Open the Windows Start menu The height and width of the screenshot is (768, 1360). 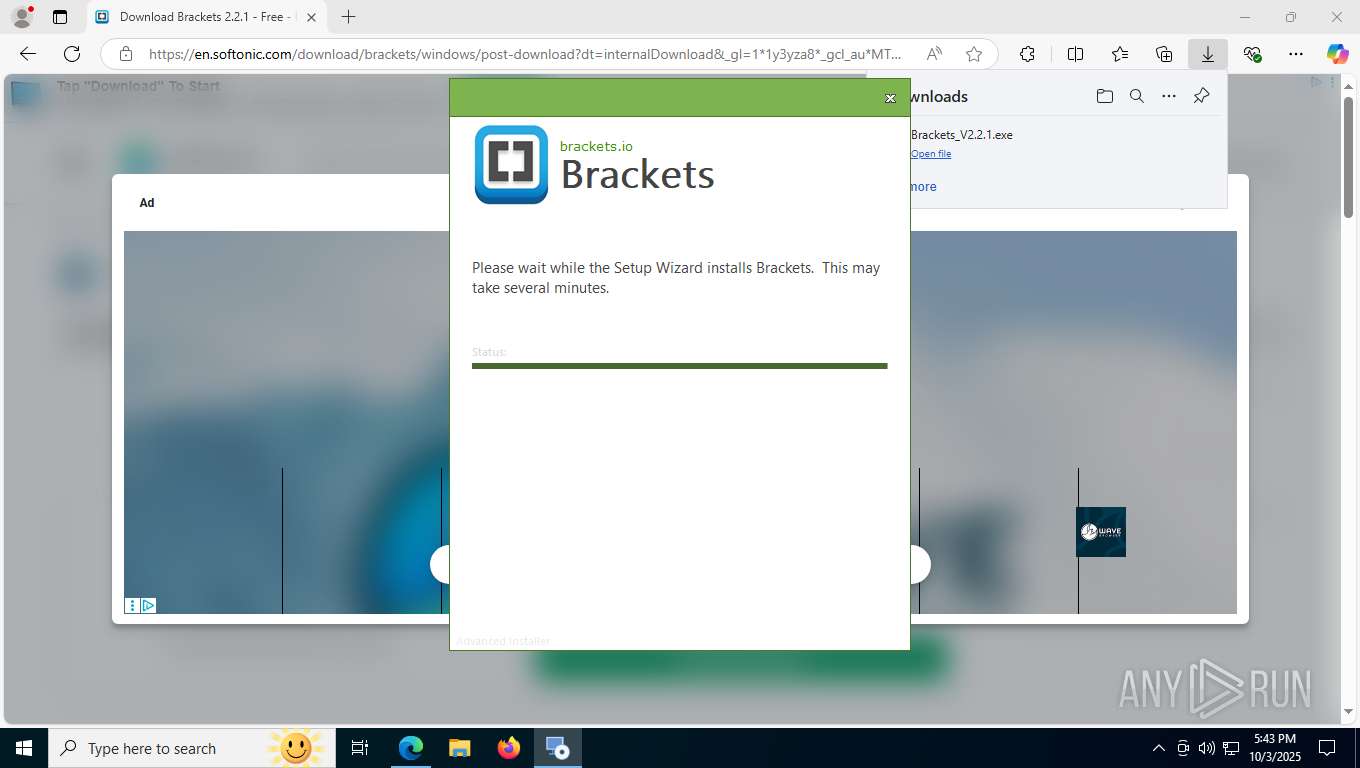pyautogui.click(x=24, y=748)
